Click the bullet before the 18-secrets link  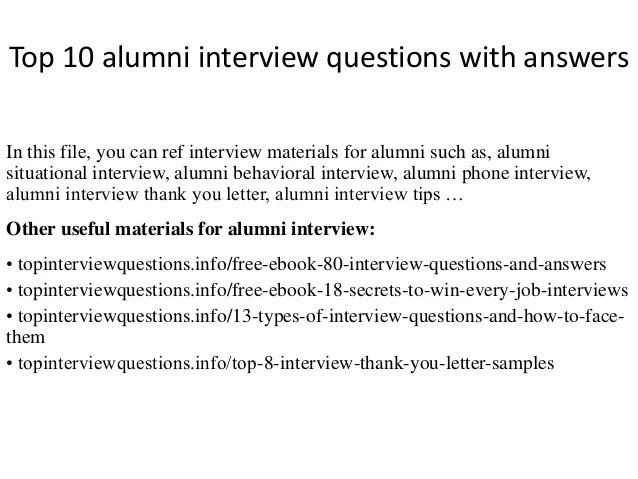(x=9, y=291)
